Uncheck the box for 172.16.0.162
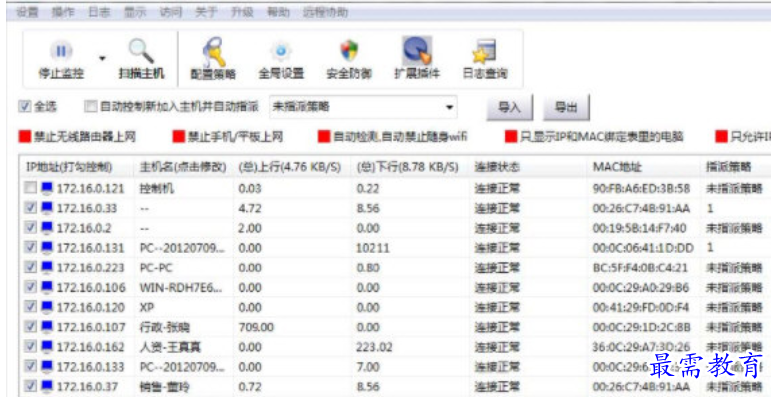This screenshot has width=771, height=397. (x=30, y=347)
